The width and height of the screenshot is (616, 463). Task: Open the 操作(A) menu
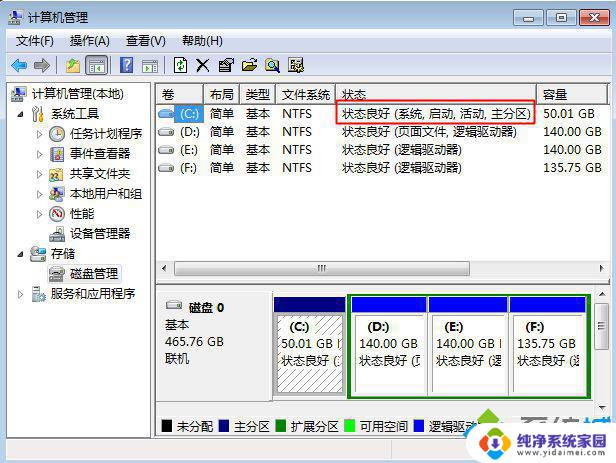click(x=90, y=41)
